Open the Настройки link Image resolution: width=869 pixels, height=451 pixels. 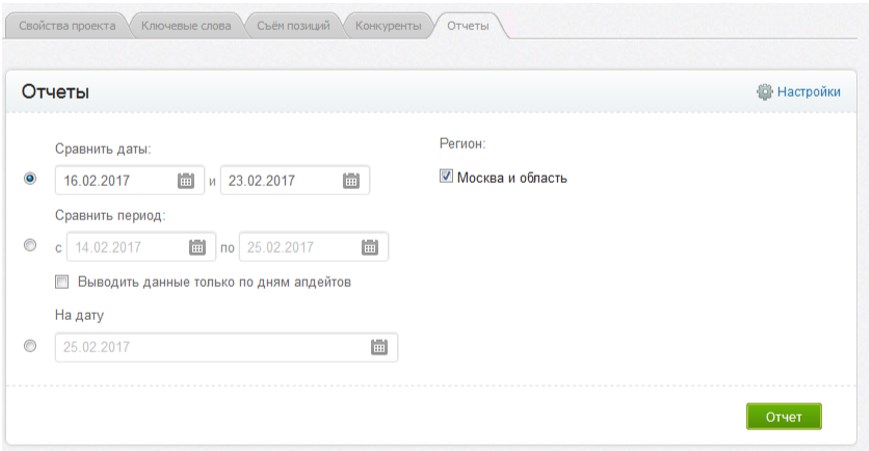tap(809, 92)
